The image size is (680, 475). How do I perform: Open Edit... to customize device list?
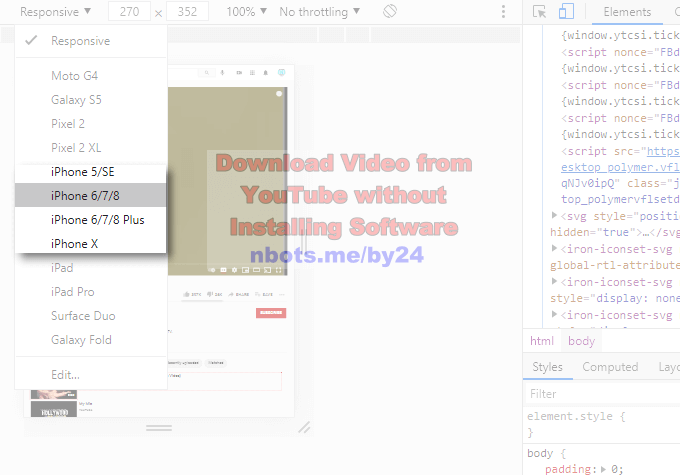coord(91,375)
